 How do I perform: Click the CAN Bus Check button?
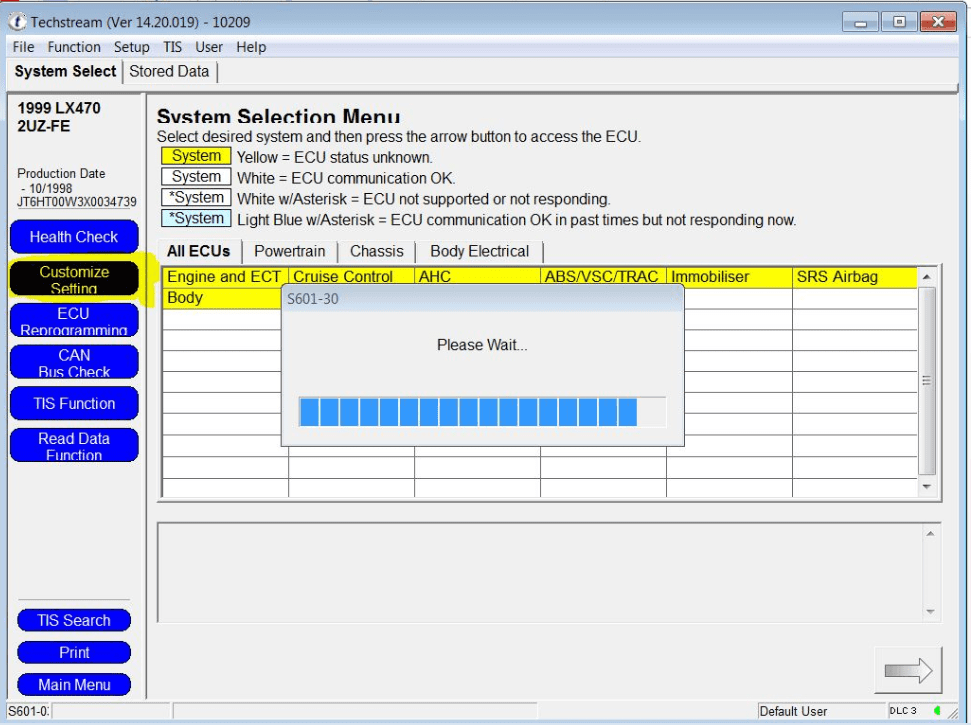pos(74,362)
